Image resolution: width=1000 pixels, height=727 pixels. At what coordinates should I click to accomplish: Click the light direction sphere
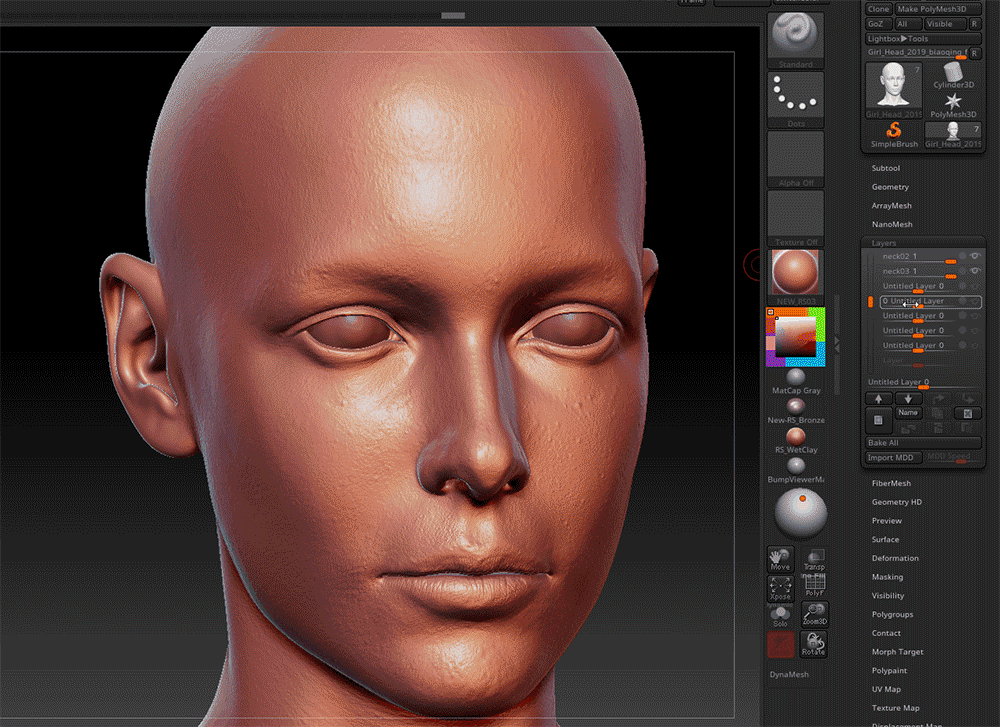click(800, 513)
